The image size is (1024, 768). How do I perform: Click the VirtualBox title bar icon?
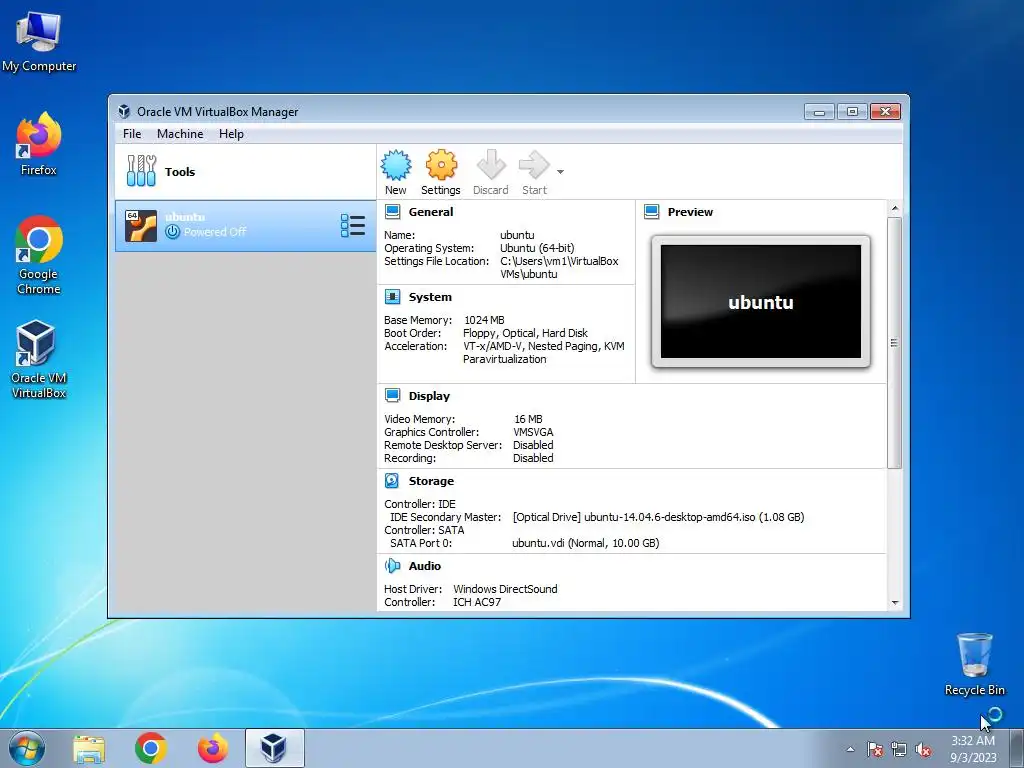tap(124, 112)
